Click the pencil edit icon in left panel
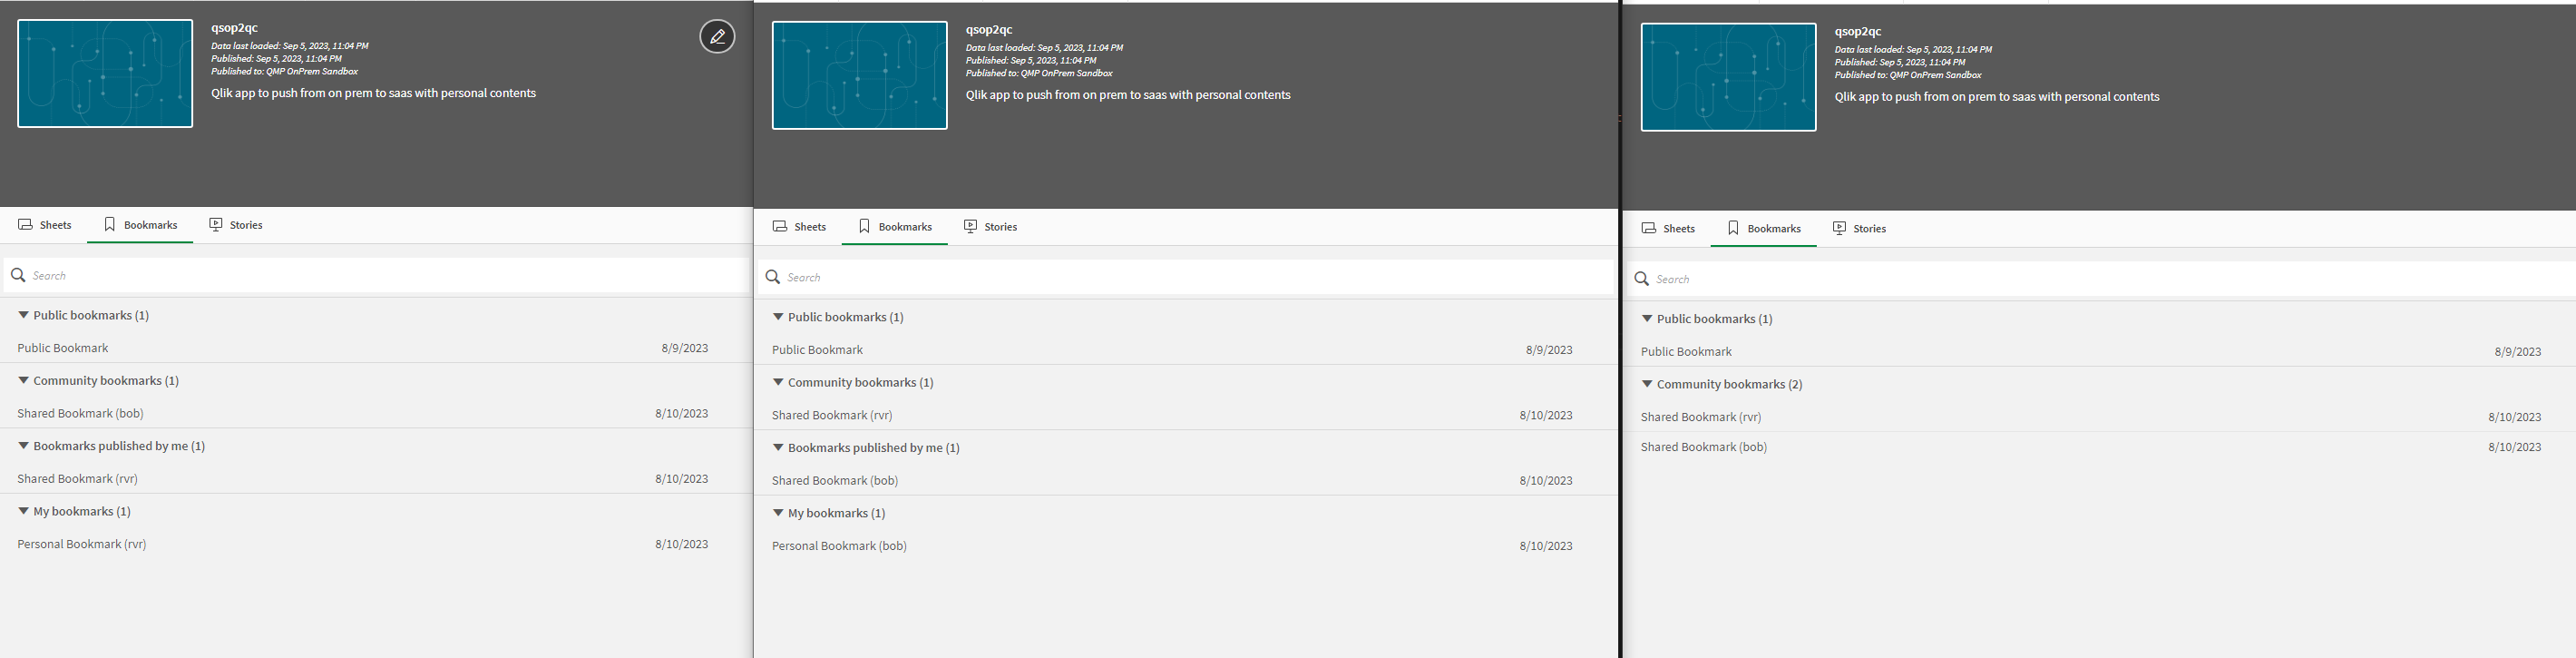The height and width of the screenshot is (658, 2576). tap(717, 37)
